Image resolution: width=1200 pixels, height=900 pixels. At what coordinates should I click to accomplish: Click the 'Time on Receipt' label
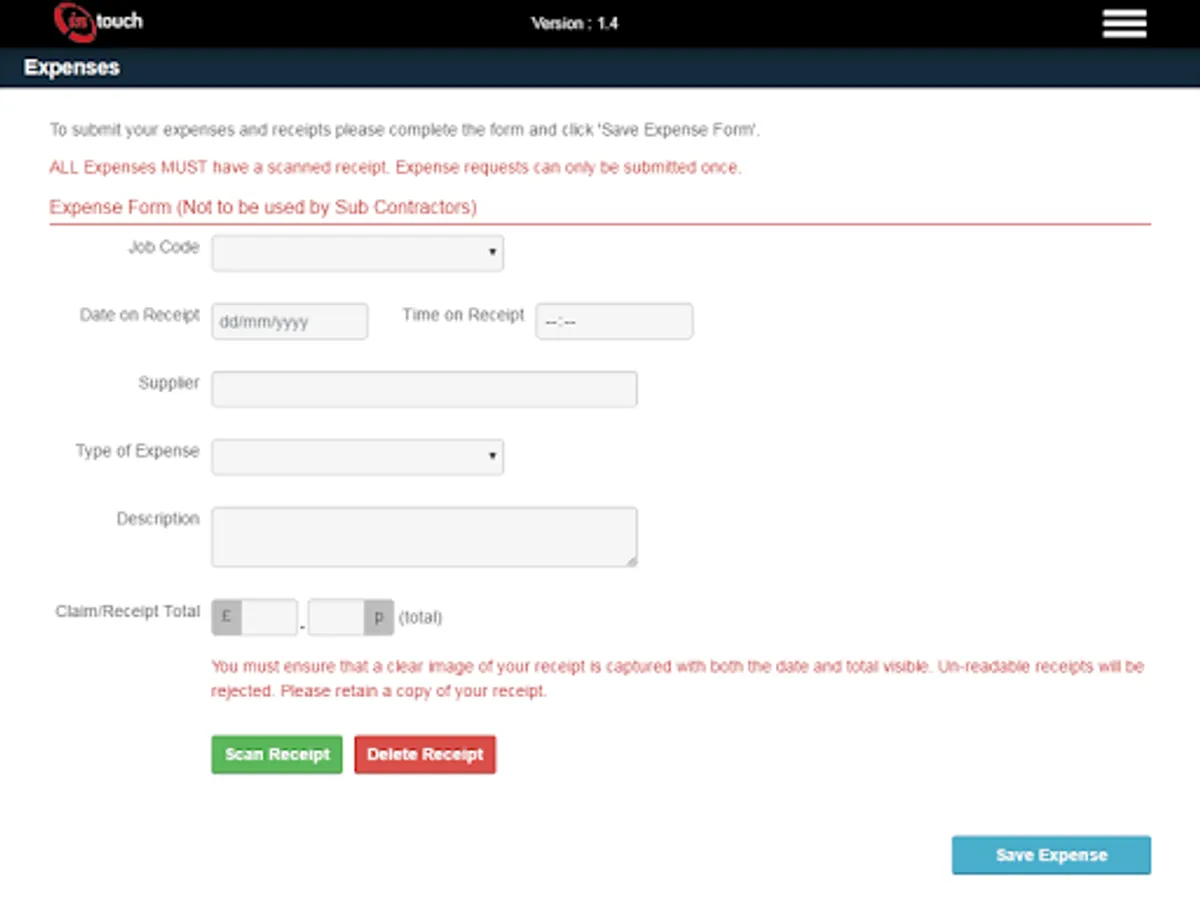point(463,315)
